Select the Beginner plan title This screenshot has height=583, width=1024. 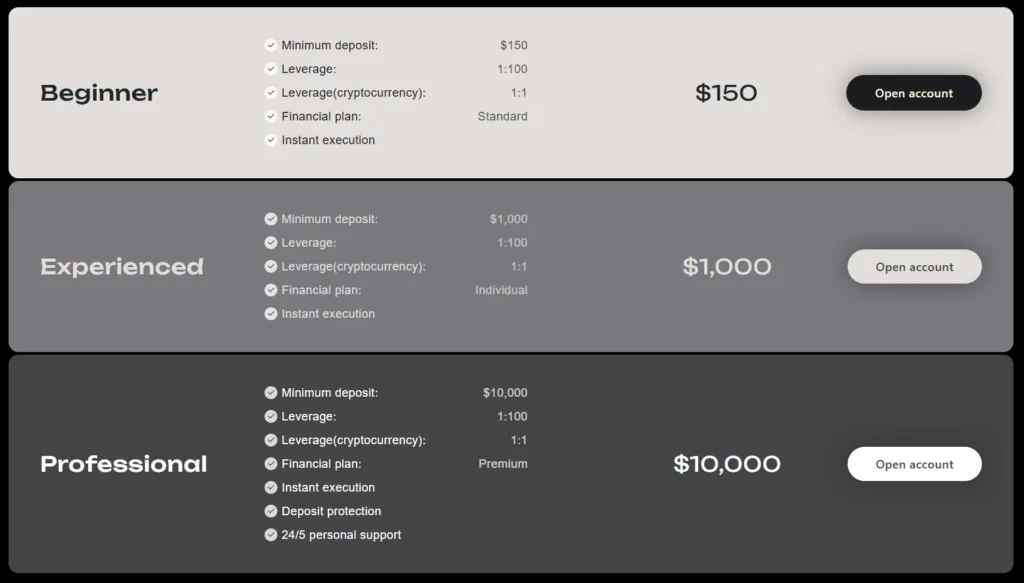pyautogui.click(x=99, y=93)
